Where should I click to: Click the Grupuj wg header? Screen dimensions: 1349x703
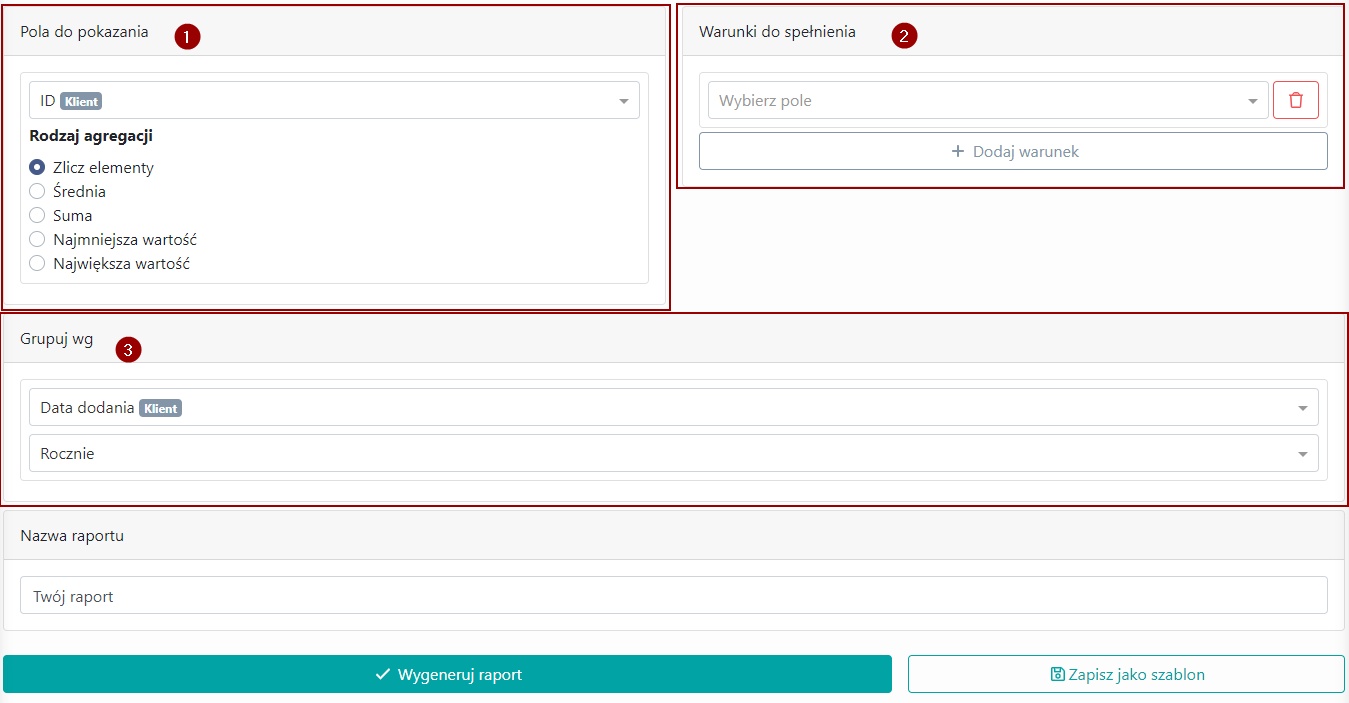click(57, 339)
